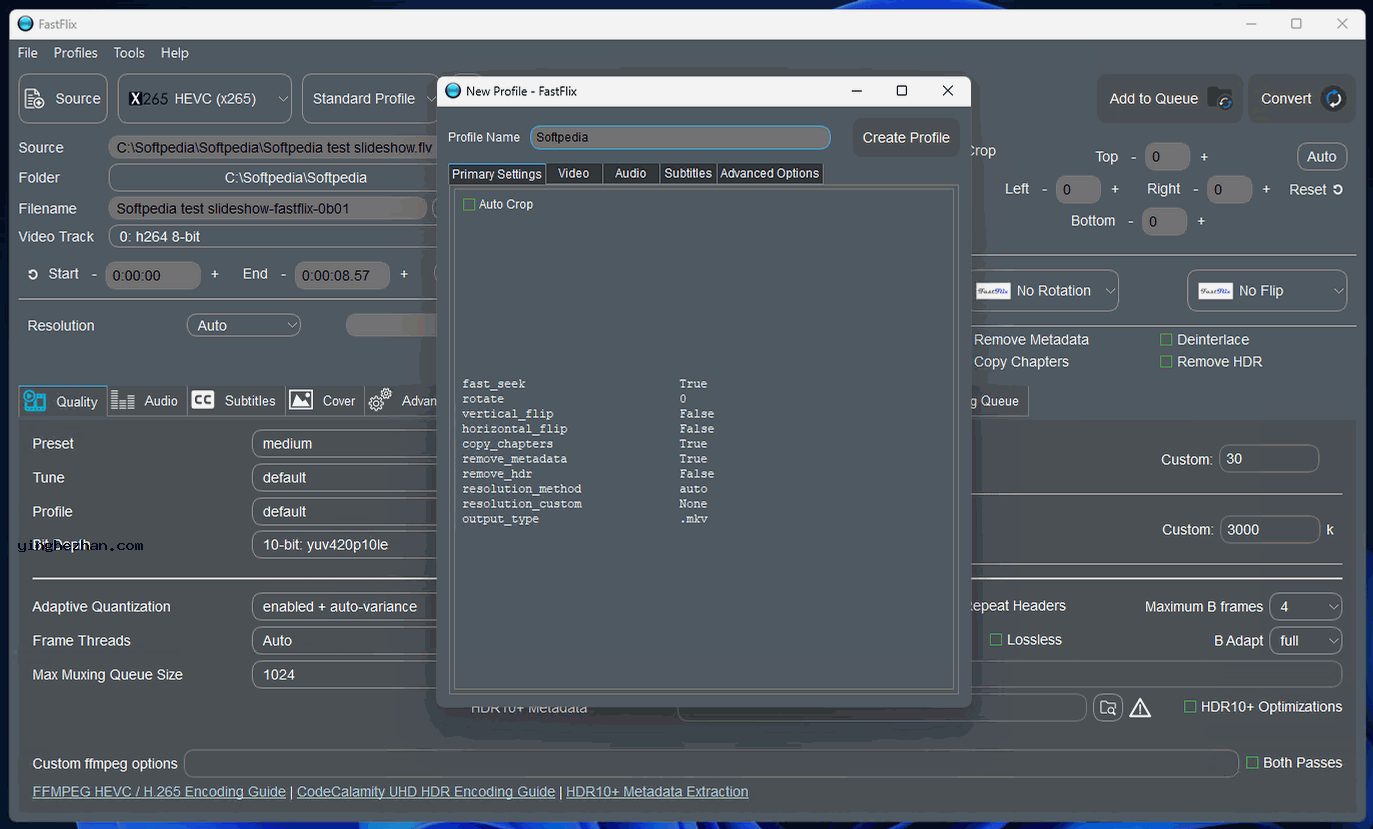
Task: Open the Preset medium dropdown
Action: click(345, 444)
